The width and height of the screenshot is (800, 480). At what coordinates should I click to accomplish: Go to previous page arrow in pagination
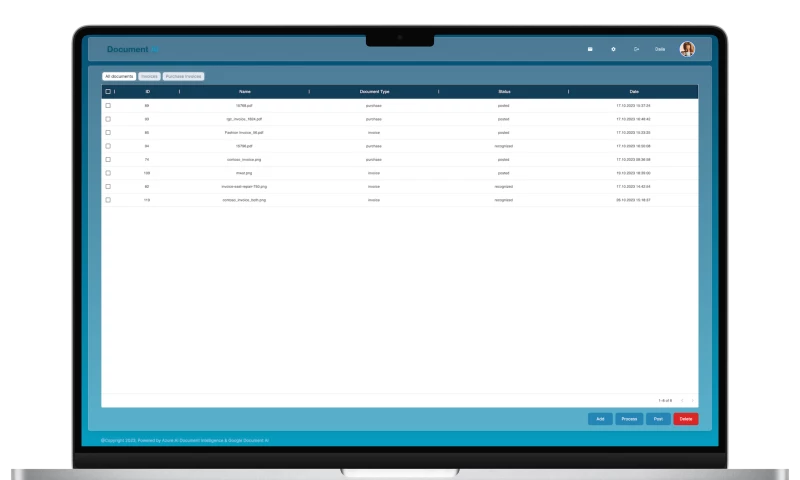pos(682,400)
